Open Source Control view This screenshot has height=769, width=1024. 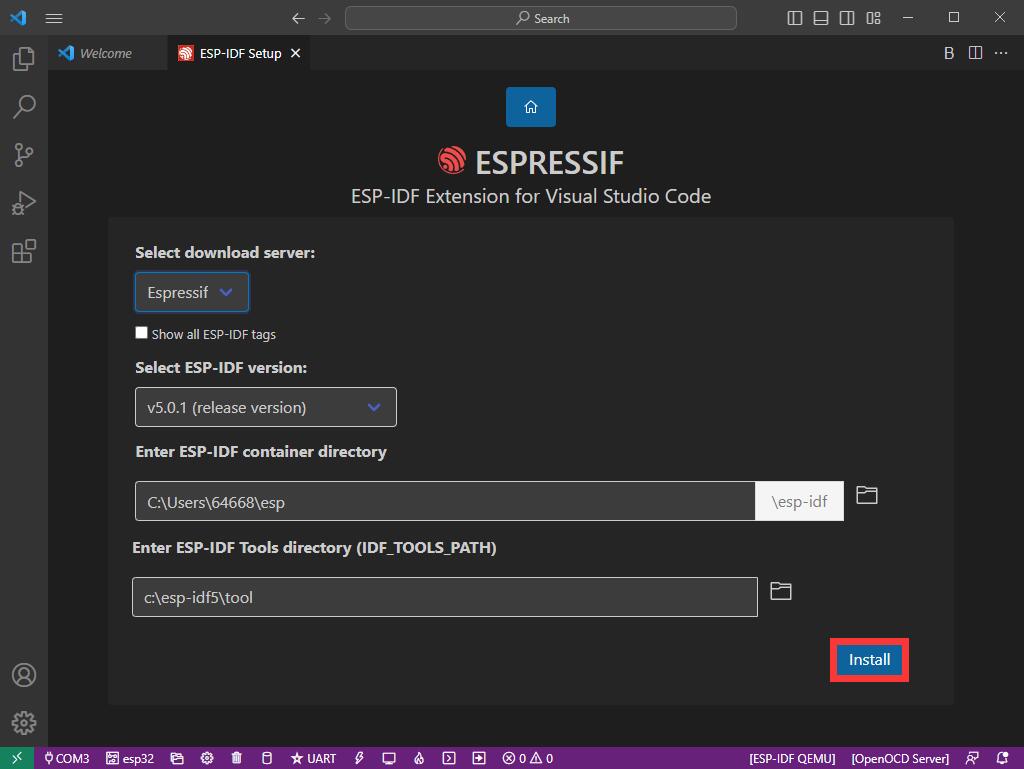click(24, 155)
